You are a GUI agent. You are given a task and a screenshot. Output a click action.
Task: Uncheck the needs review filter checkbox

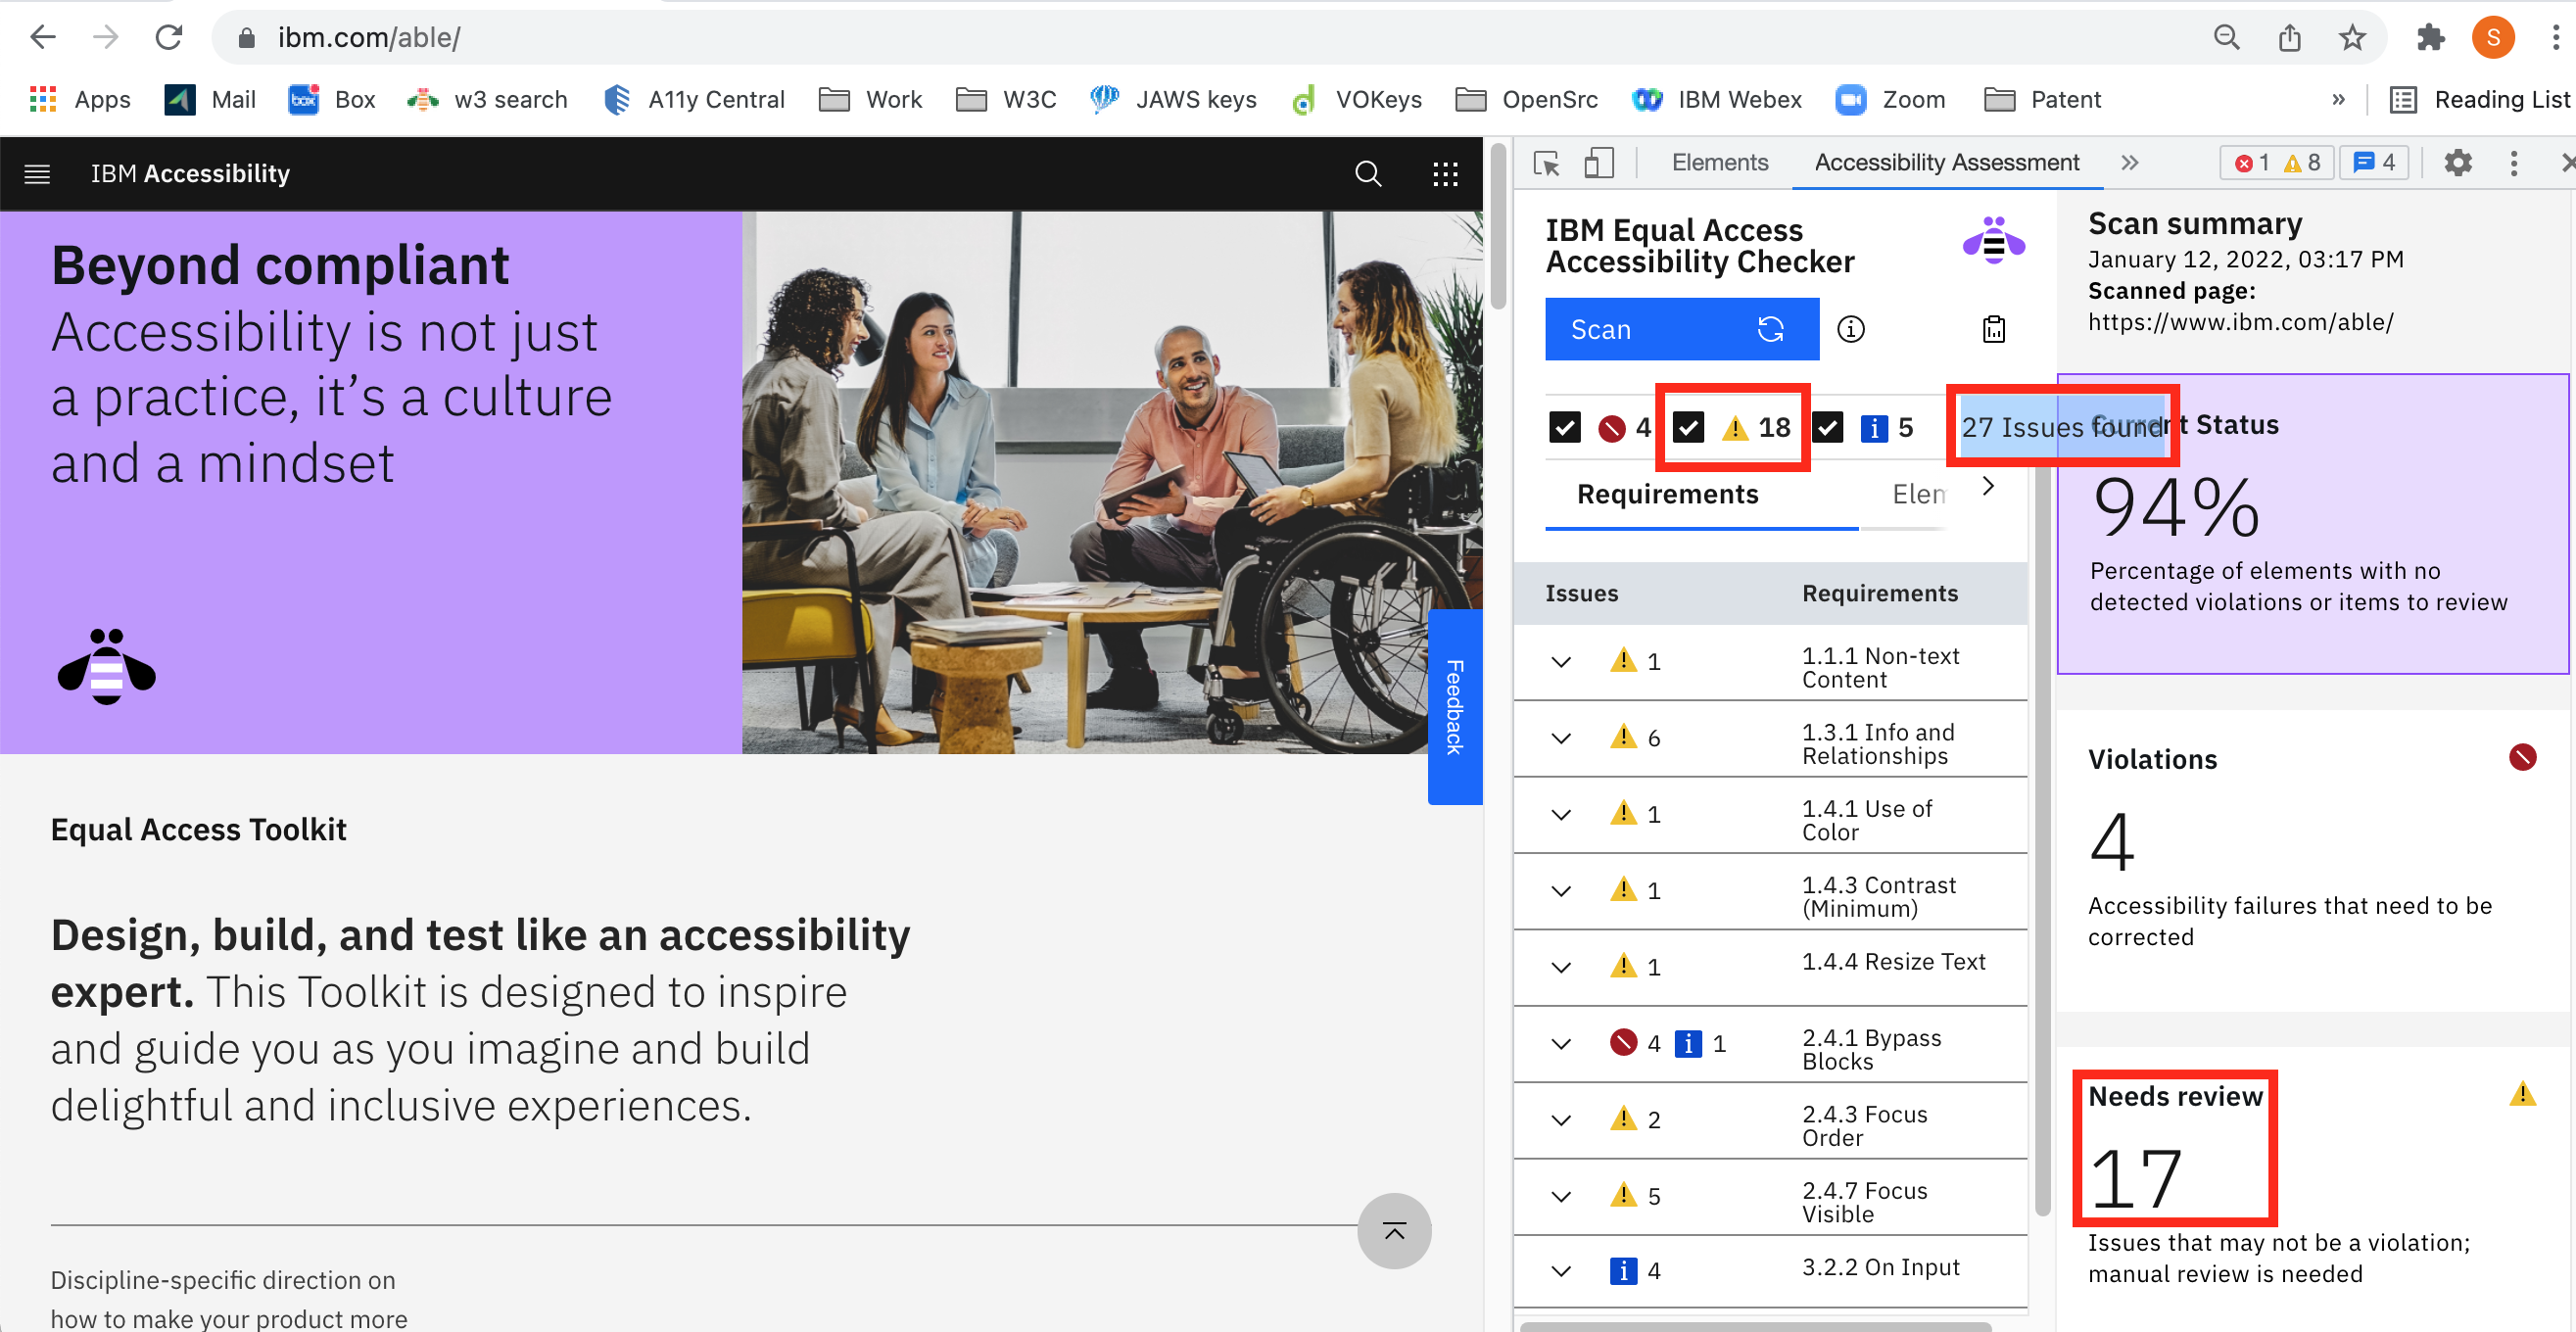pos(1689,428)
